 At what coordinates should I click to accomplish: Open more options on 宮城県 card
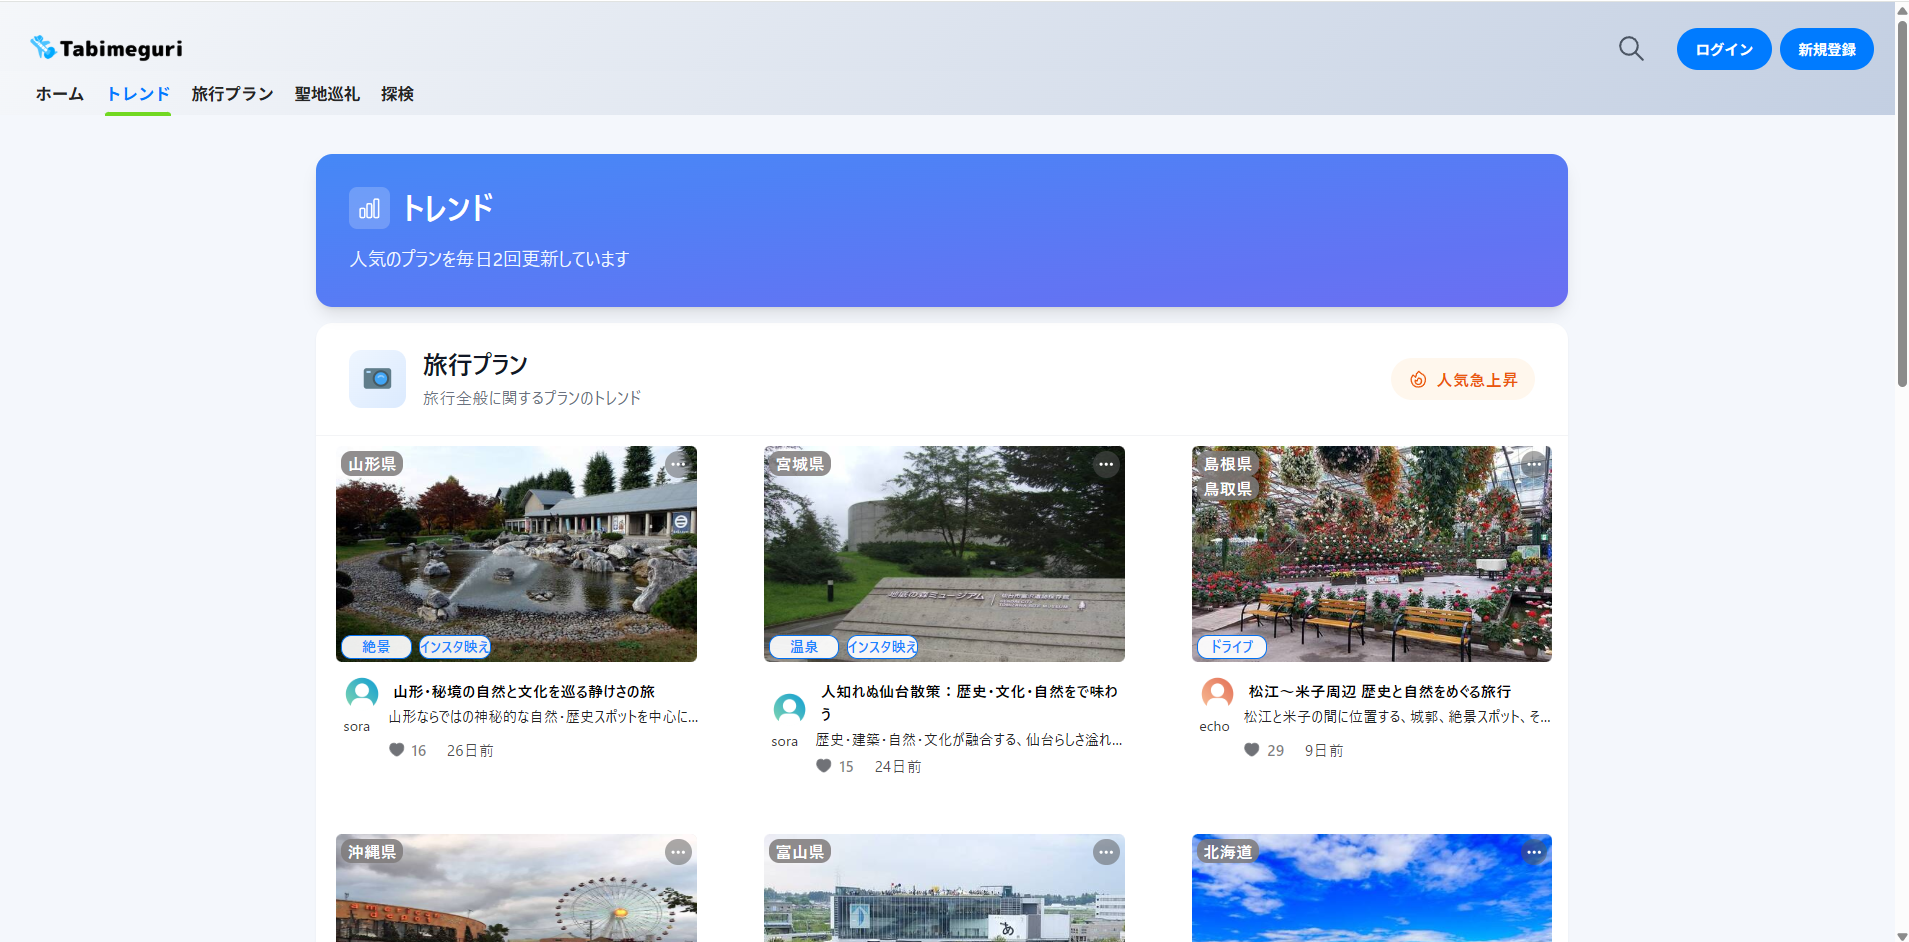point(1106,464)
